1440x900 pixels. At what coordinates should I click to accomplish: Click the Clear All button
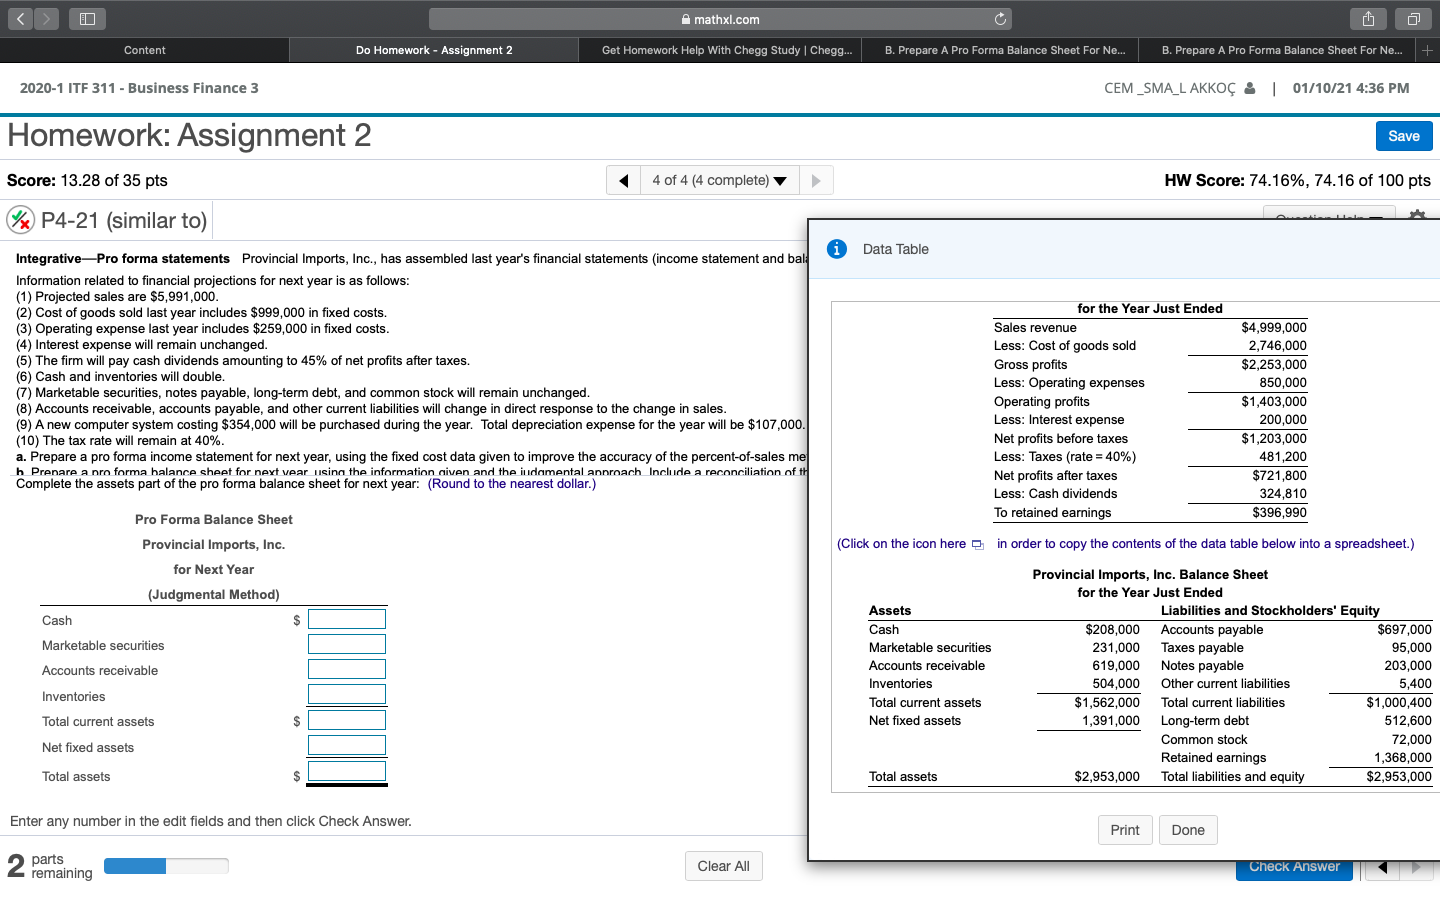(723, 866)
